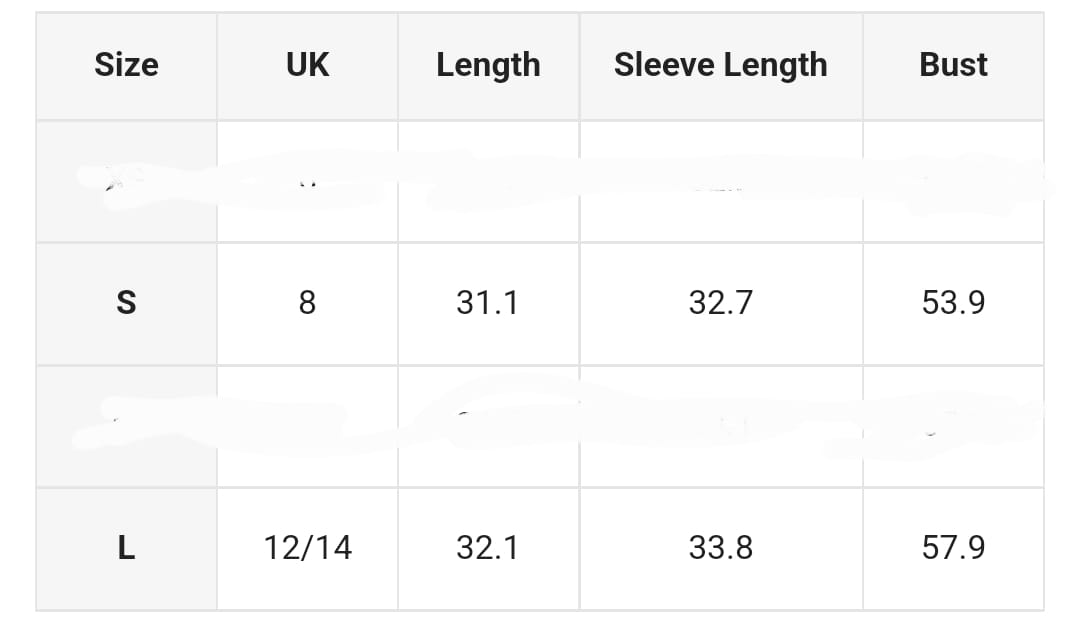The height and width of the screenshot is (642, 1080).
Task: Select the 53.9 bust value
Action: pyautogui.click(x=953, y=302)
